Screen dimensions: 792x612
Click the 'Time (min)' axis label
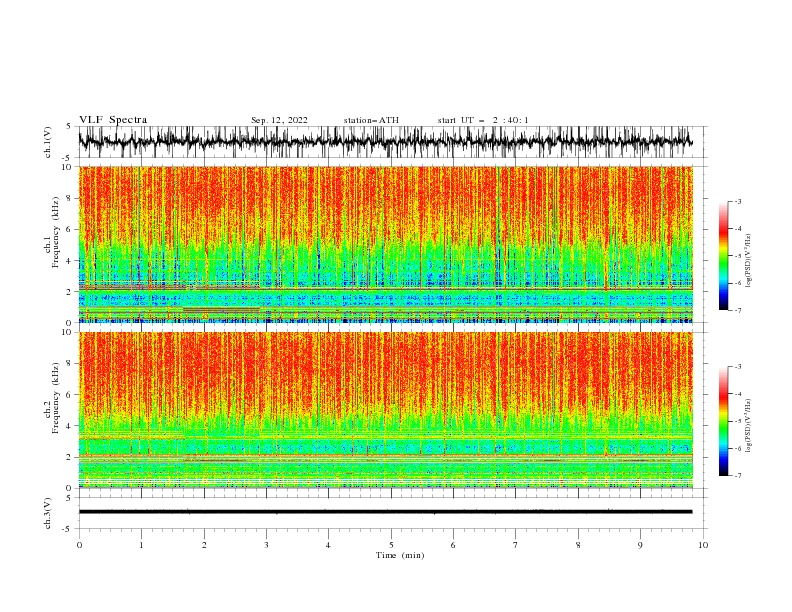[x=400, y=555]
